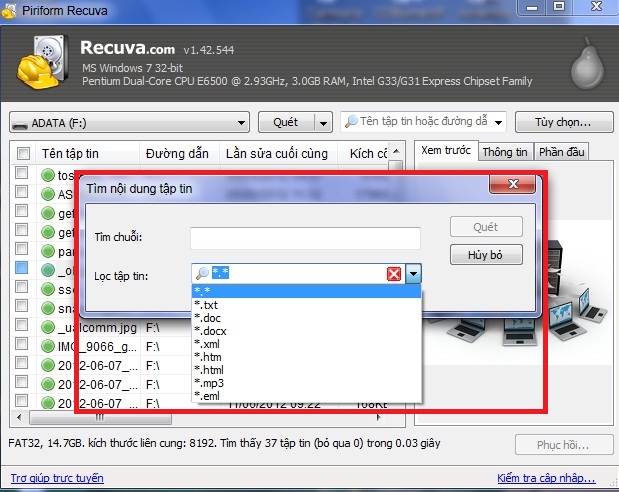Focus the Tên tập tin hoặc đường dẫn search box
Viewport: 619px width, 492px height.
424,122
